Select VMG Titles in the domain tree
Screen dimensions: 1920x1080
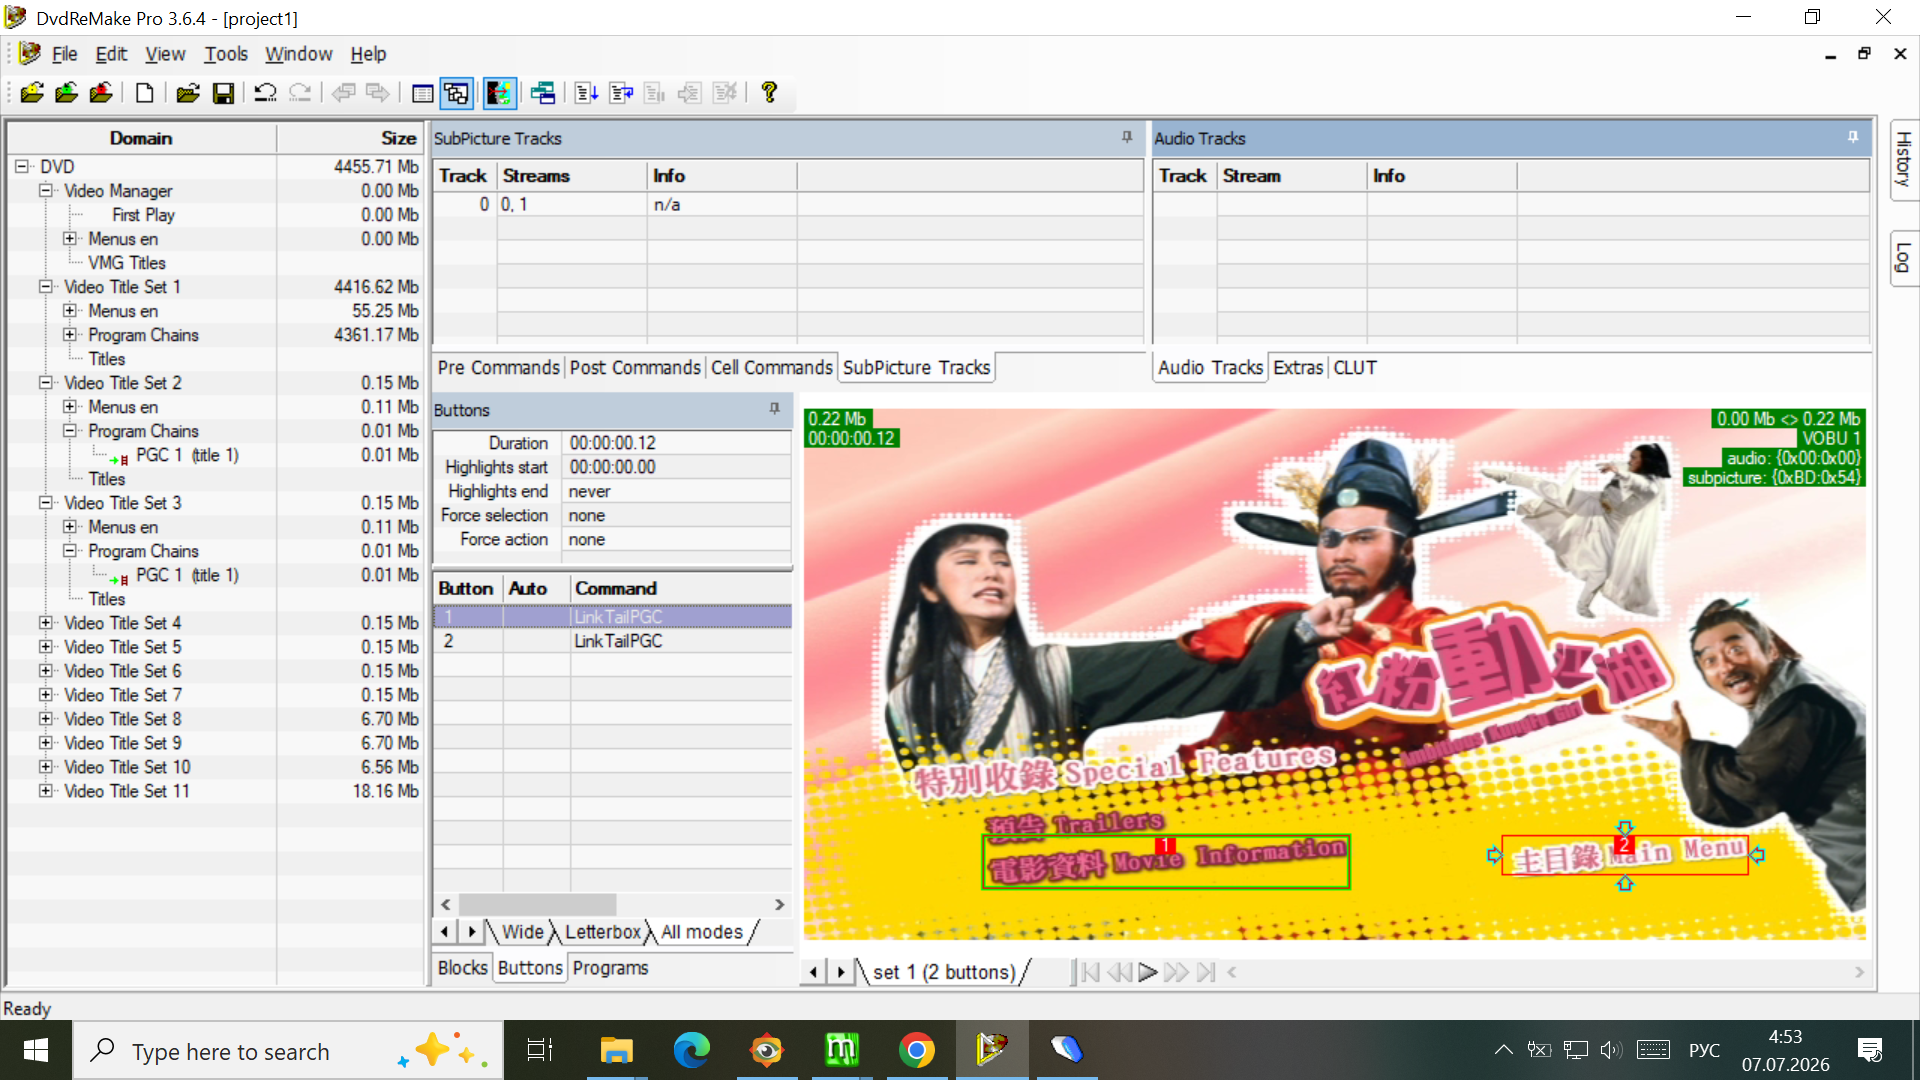coord(126,263)
